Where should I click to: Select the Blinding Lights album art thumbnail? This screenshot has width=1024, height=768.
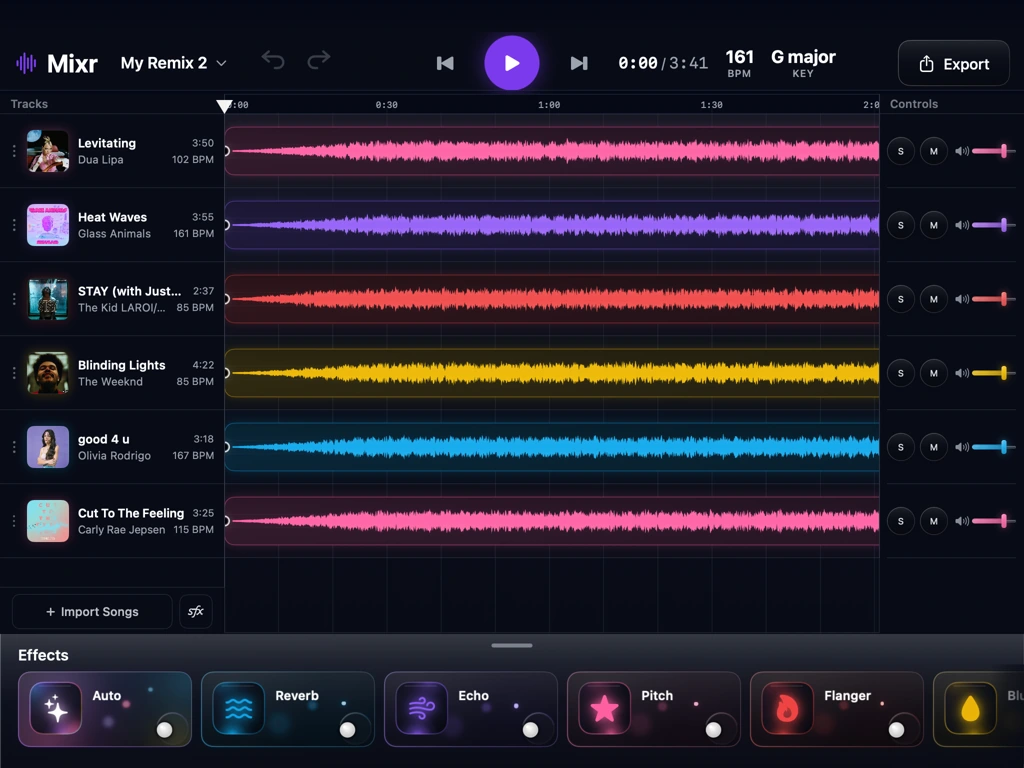point(48,373)
